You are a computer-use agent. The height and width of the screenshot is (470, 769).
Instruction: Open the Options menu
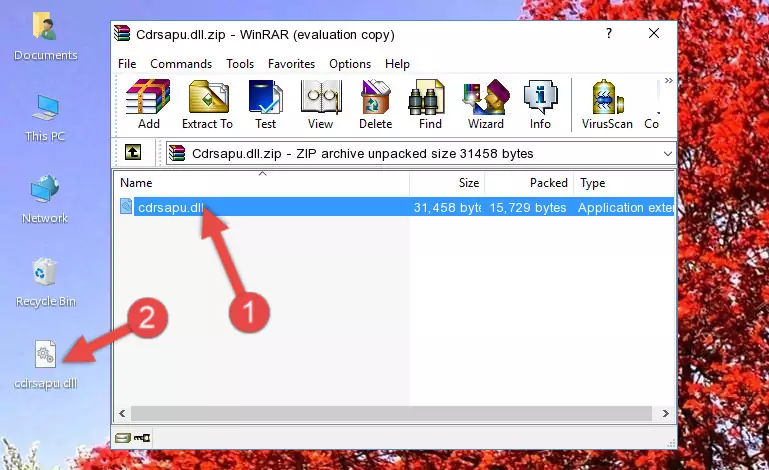350,64
